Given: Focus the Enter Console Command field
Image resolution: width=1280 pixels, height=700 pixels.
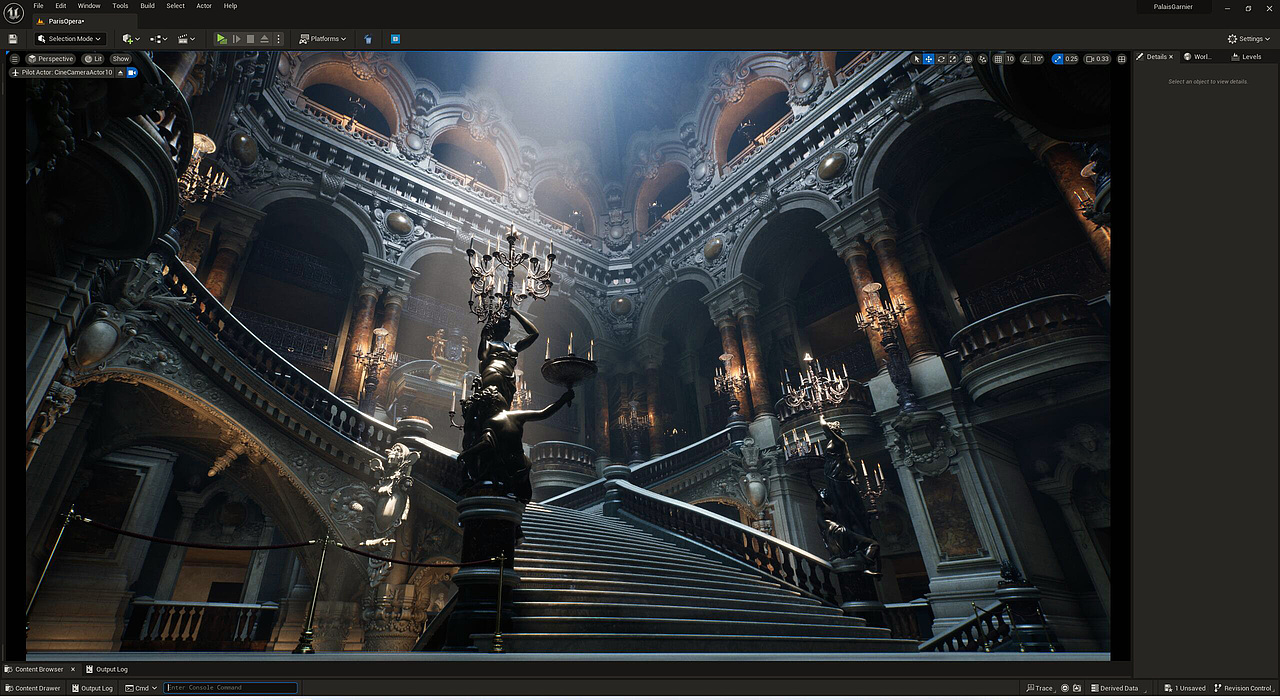Looking at the screenshot, I should (230, 688).
